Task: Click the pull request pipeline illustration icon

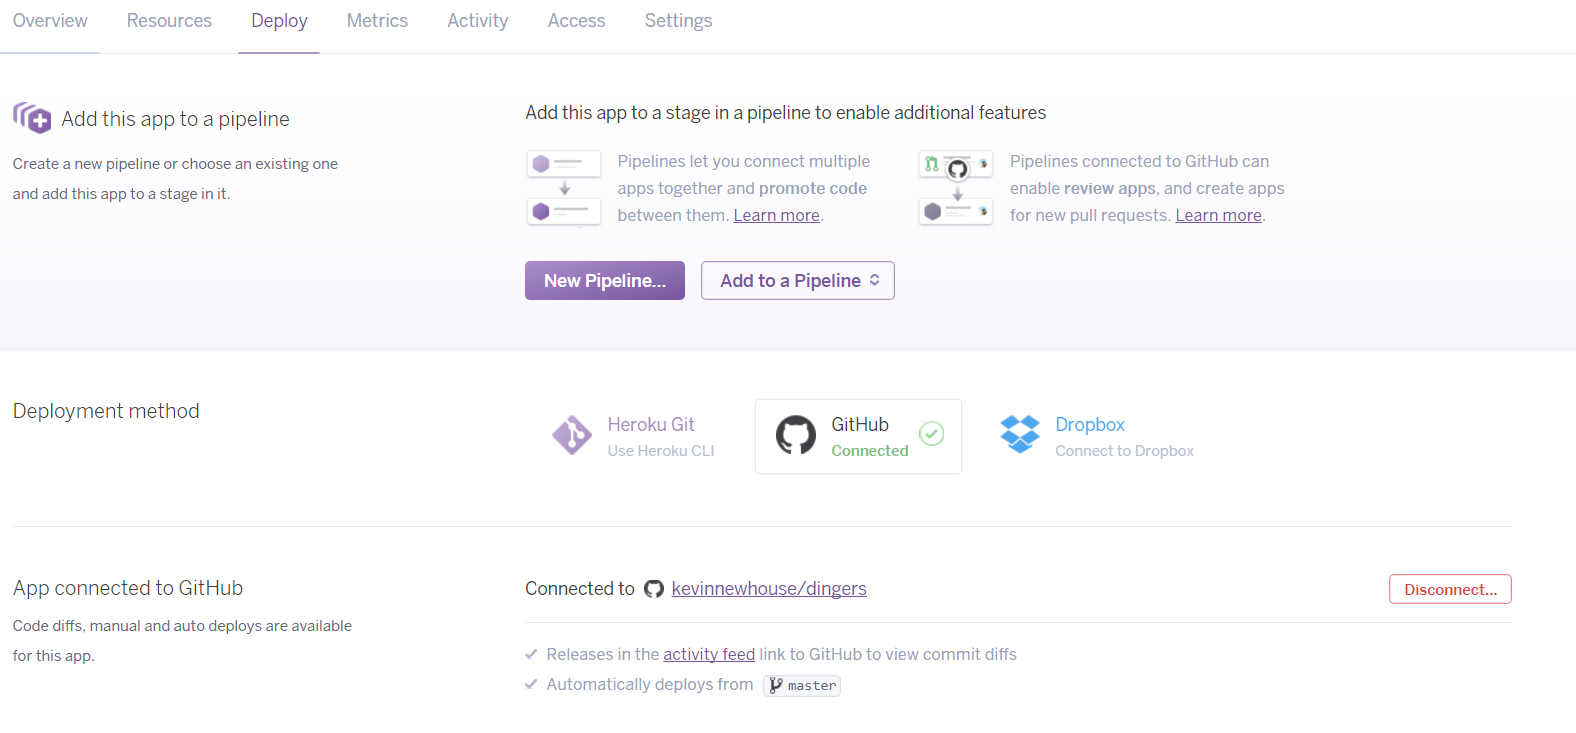Action: (x=955, y=188)
